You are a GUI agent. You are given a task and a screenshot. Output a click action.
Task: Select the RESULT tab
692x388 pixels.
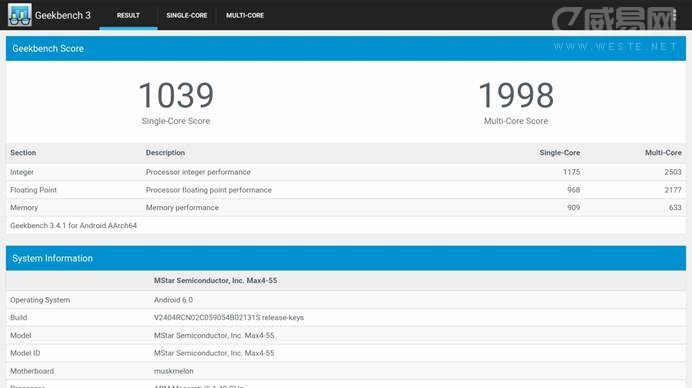tap(128, 15)
